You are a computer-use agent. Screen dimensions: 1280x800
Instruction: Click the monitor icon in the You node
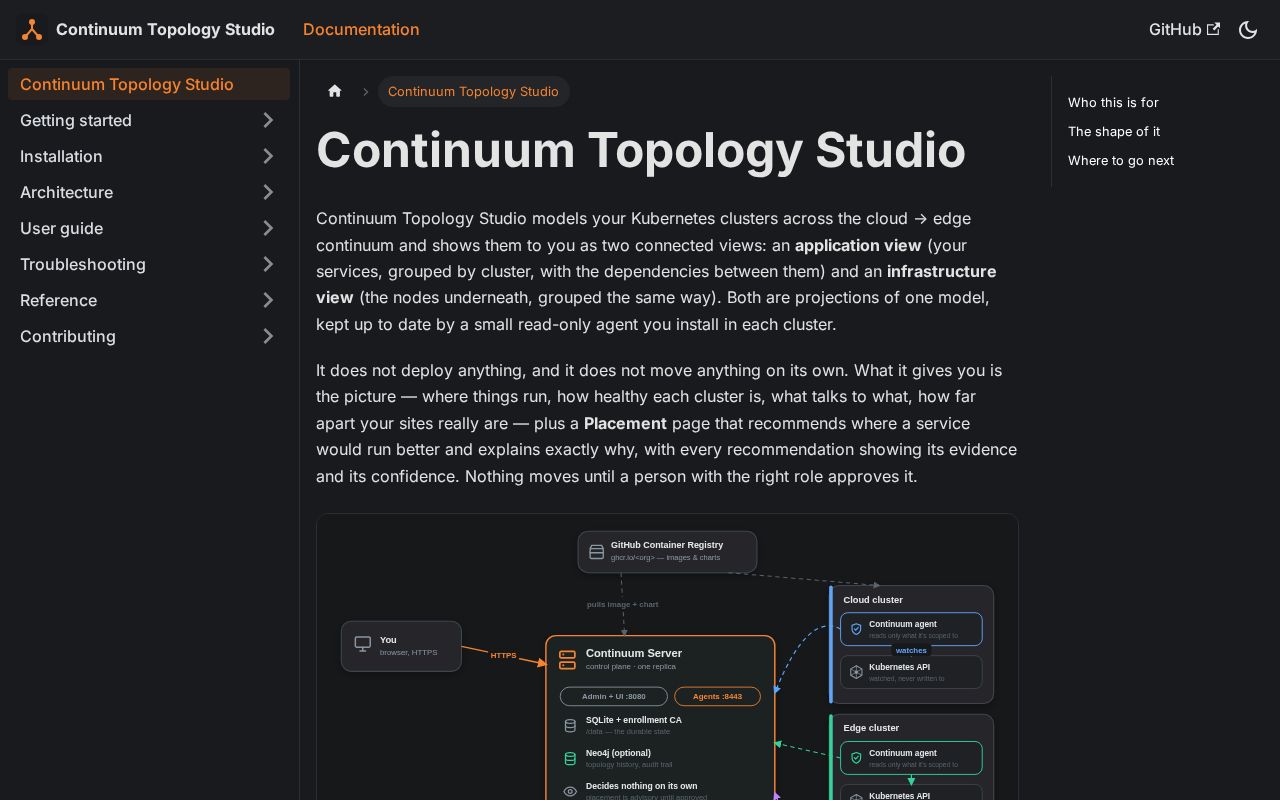pyautogui.click(x=363, y=645)
